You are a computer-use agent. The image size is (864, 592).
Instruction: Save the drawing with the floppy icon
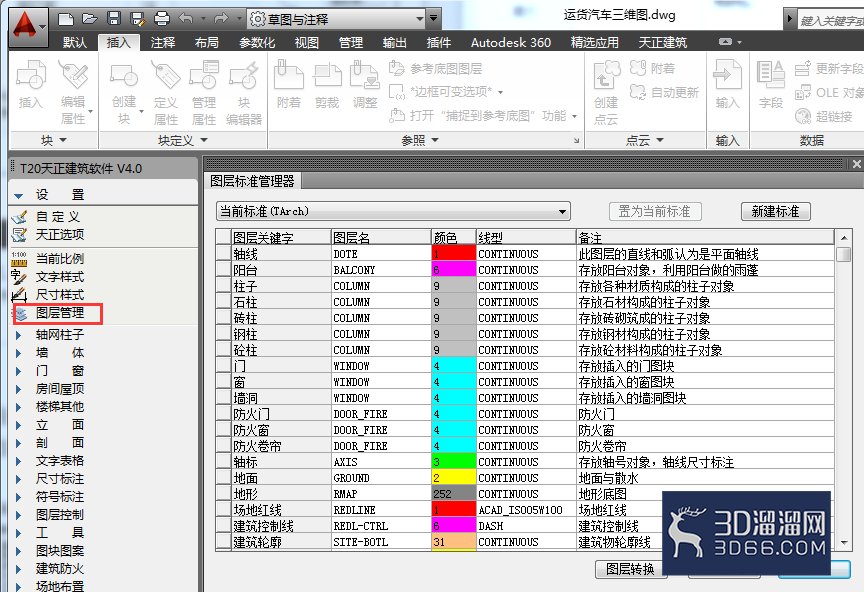pos(114,19)
